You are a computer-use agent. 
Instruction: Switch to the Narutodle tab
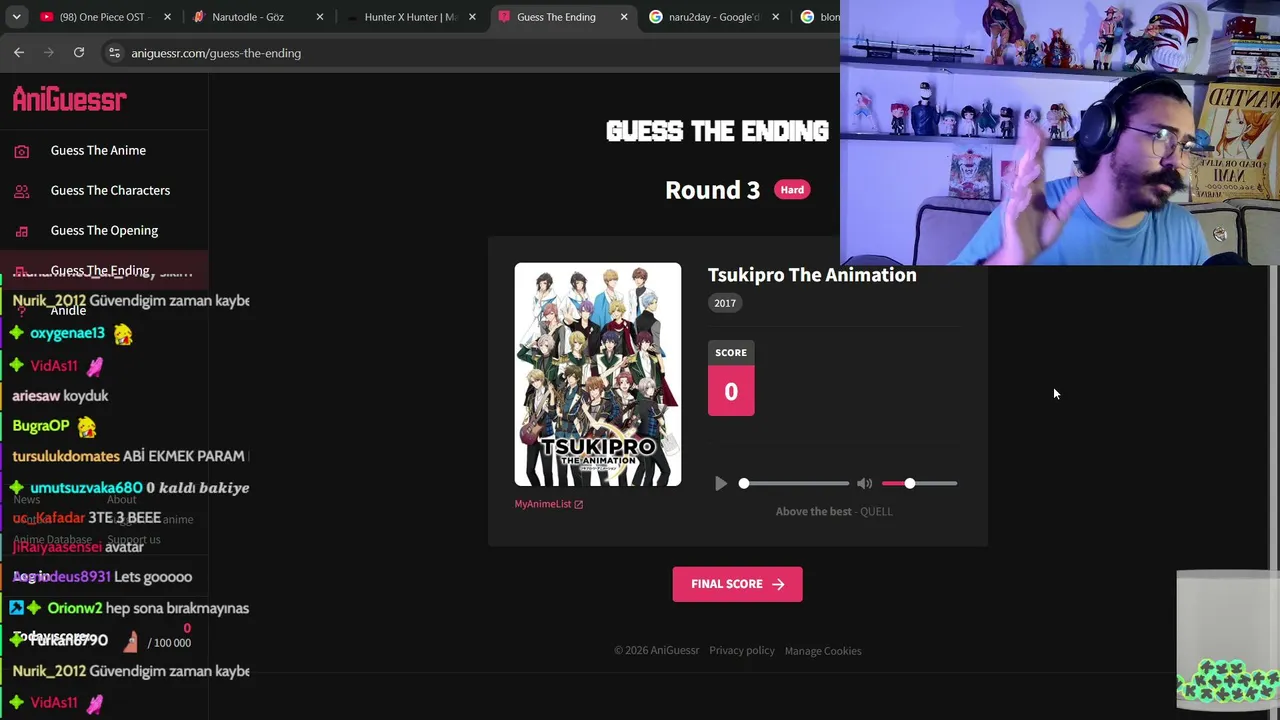[x=258, y=17]
